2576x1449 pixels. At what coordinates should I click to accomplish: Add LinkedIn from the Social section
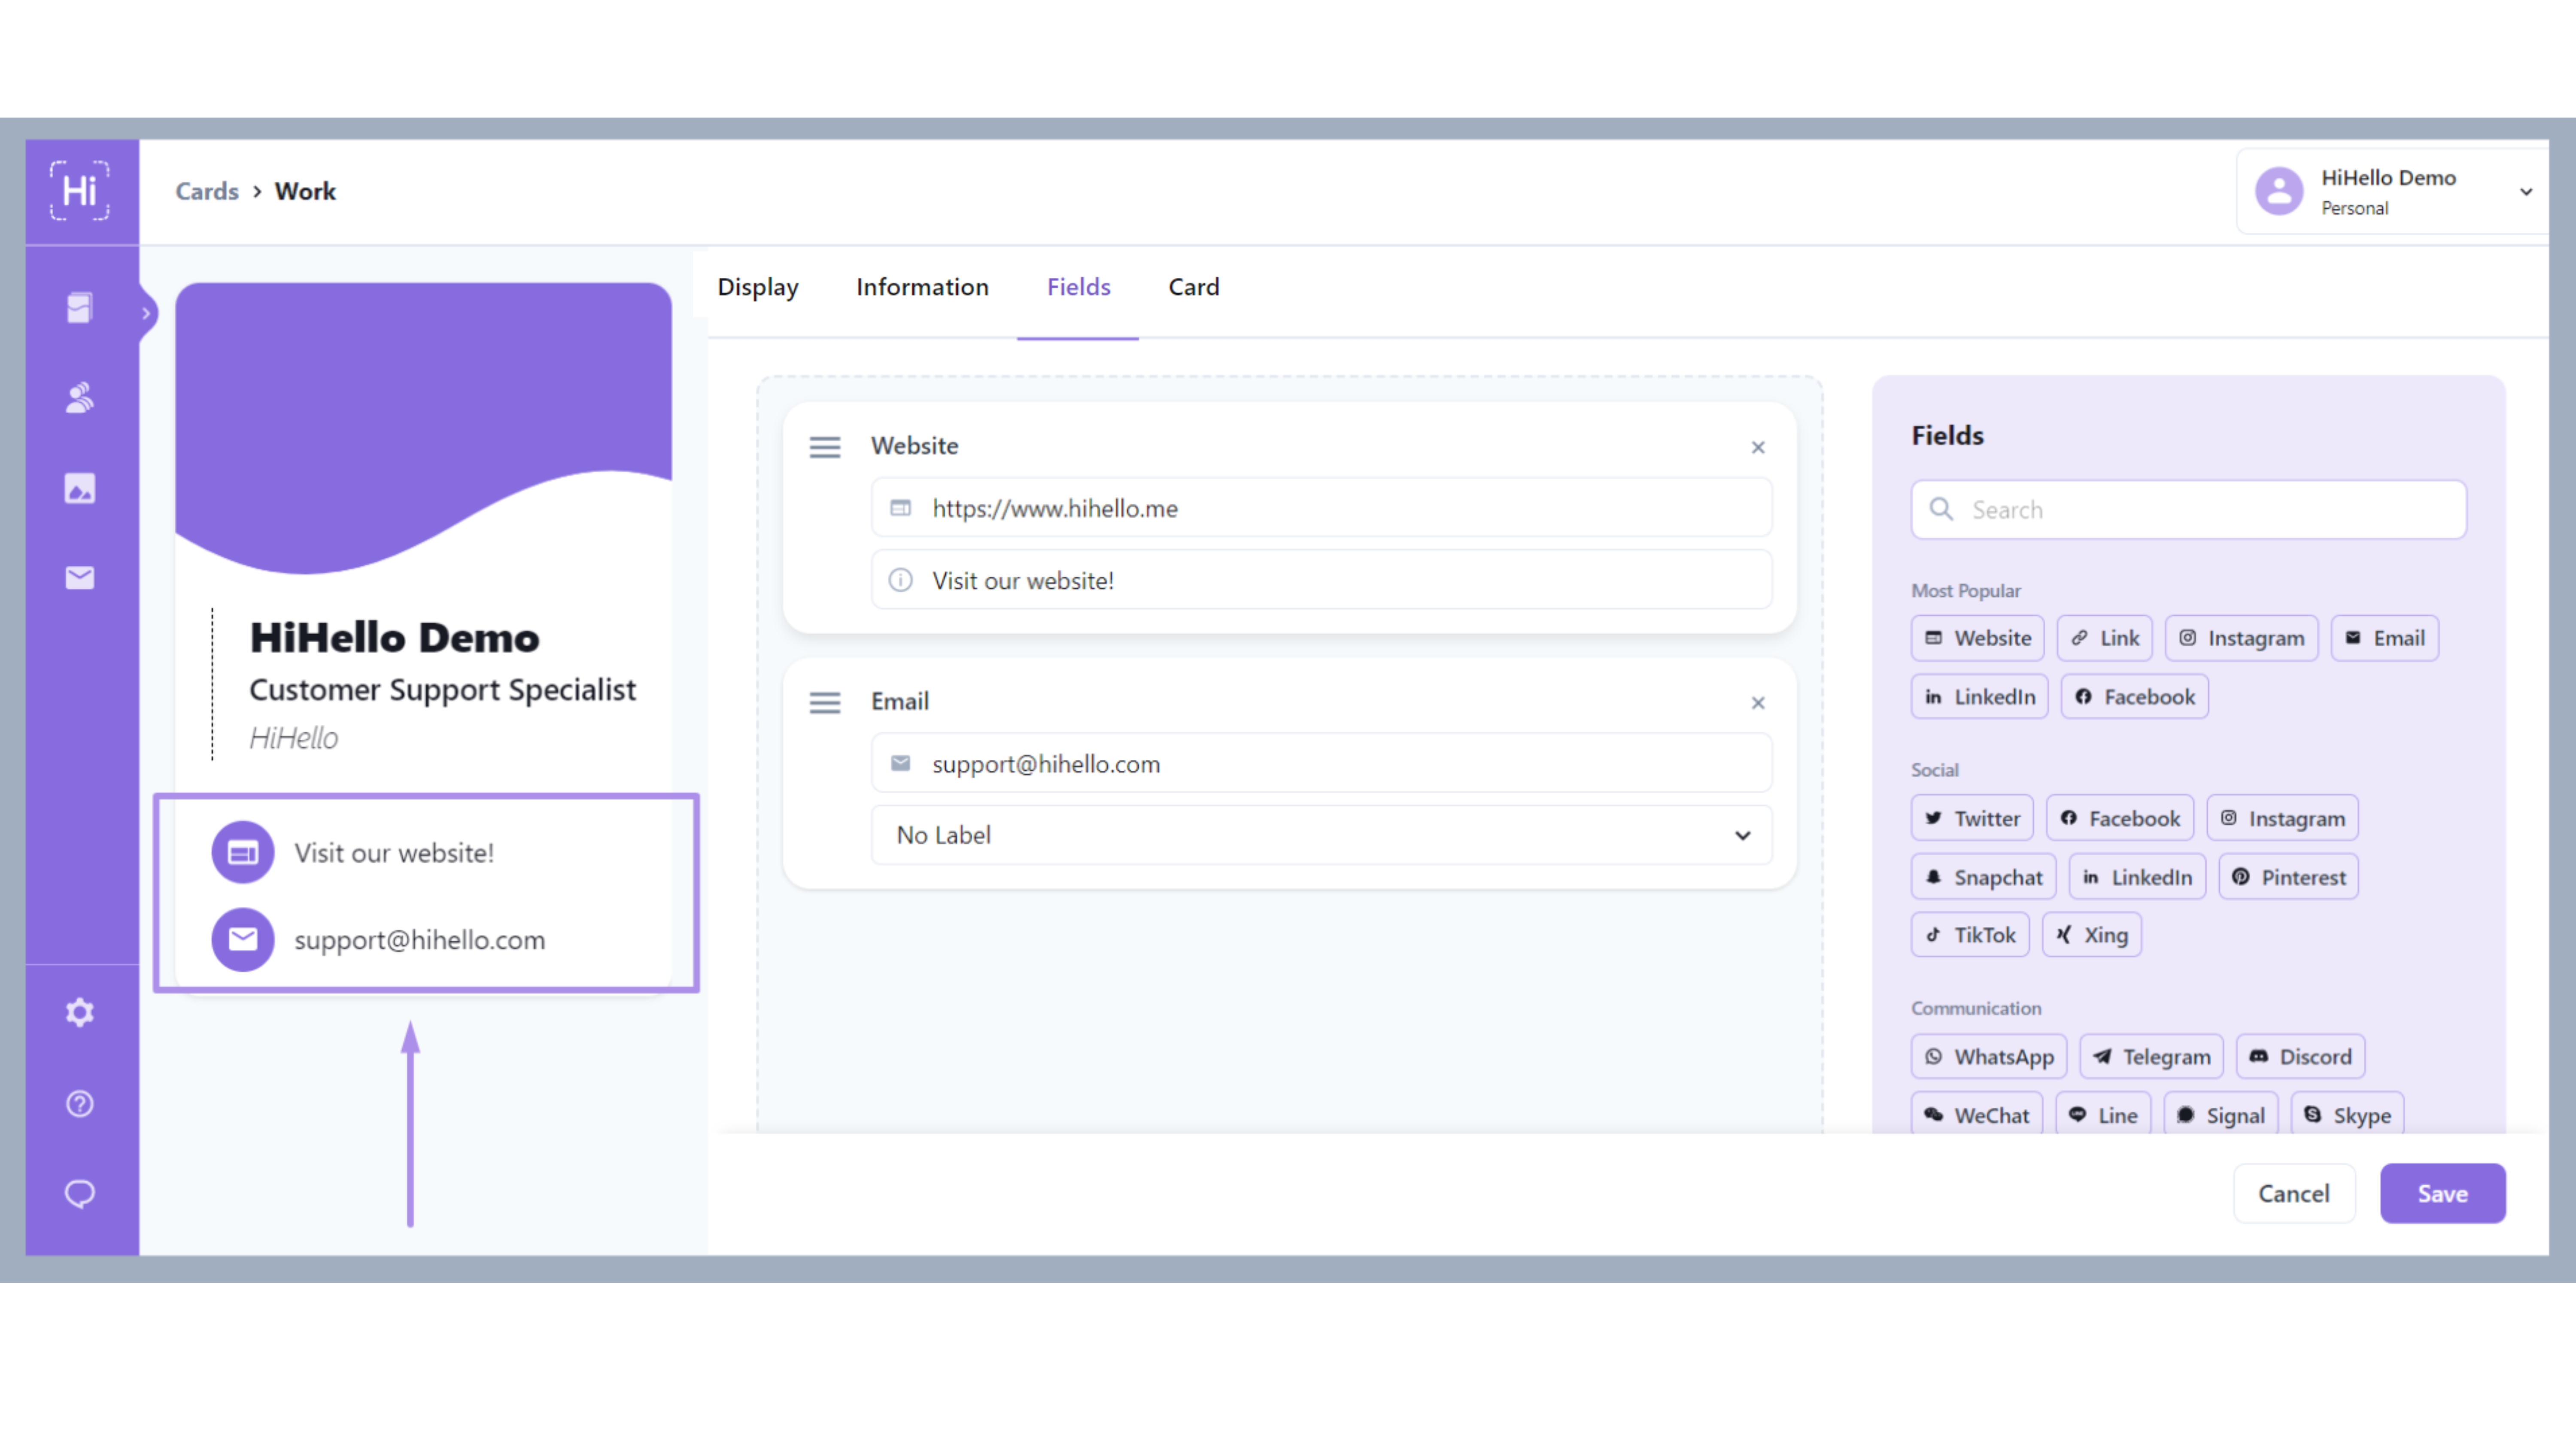tap(2136, 877)
